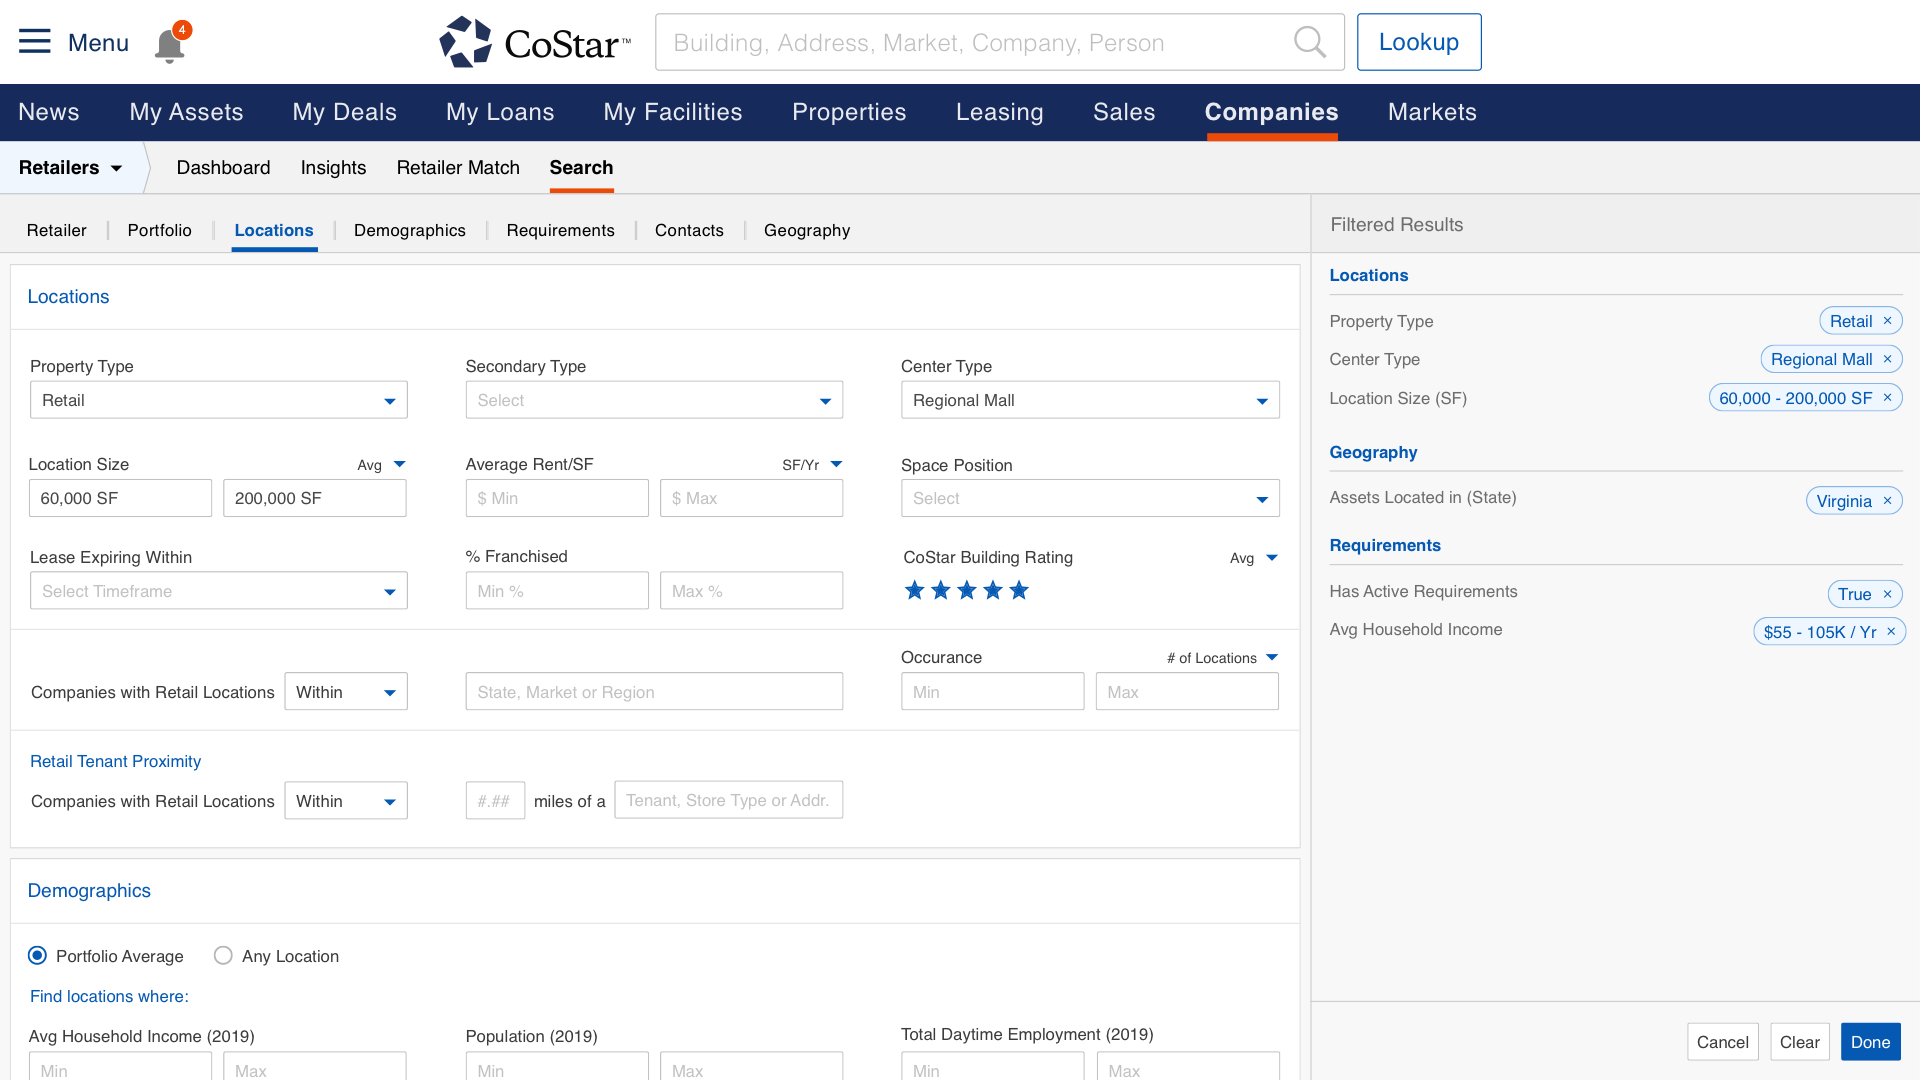The height and width of the screenshot is (1080, 1920).
Task: Select Any Location radio button
Action: click(223, 955)
